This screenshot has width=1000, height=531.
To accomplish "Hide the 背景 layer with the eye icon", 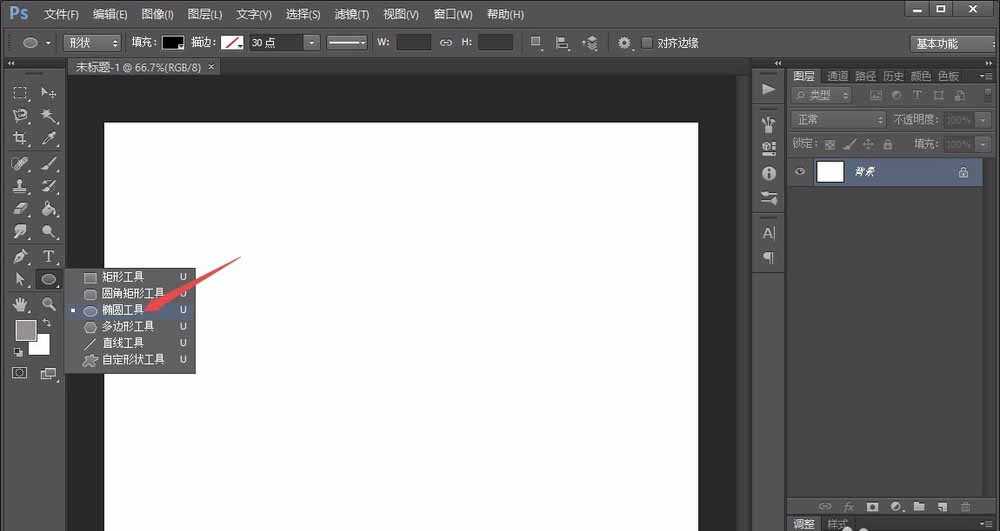I will (800, 172).
